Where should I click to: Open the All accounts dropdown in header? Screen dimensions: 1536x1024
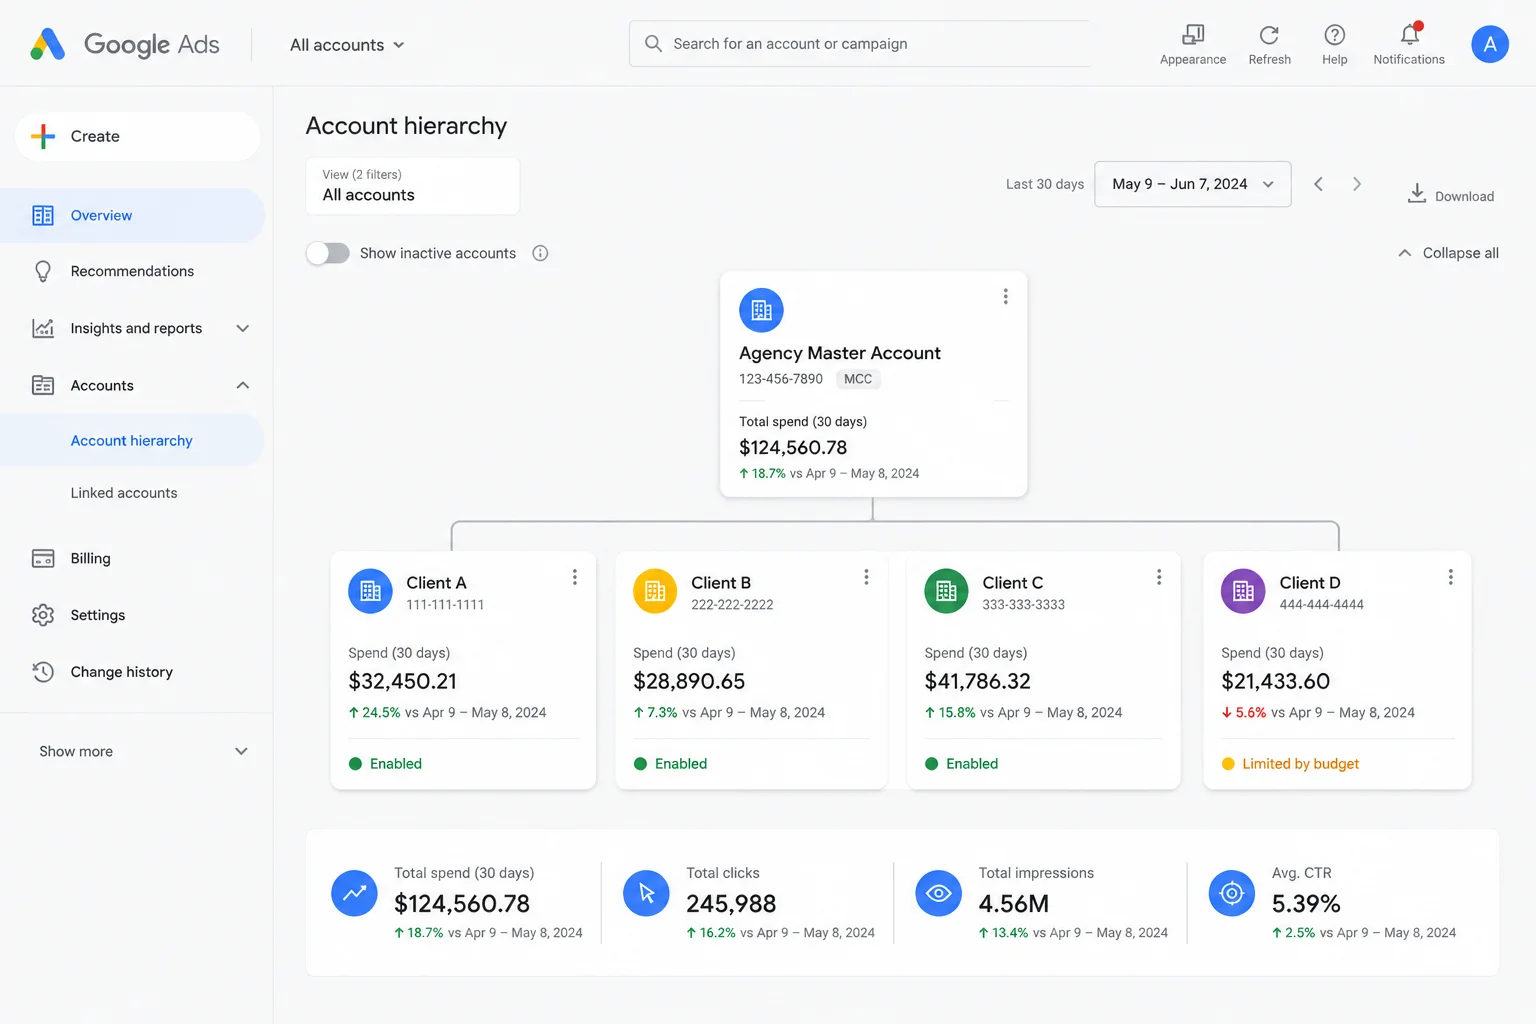pyautogui.click(x=347, y=45)
